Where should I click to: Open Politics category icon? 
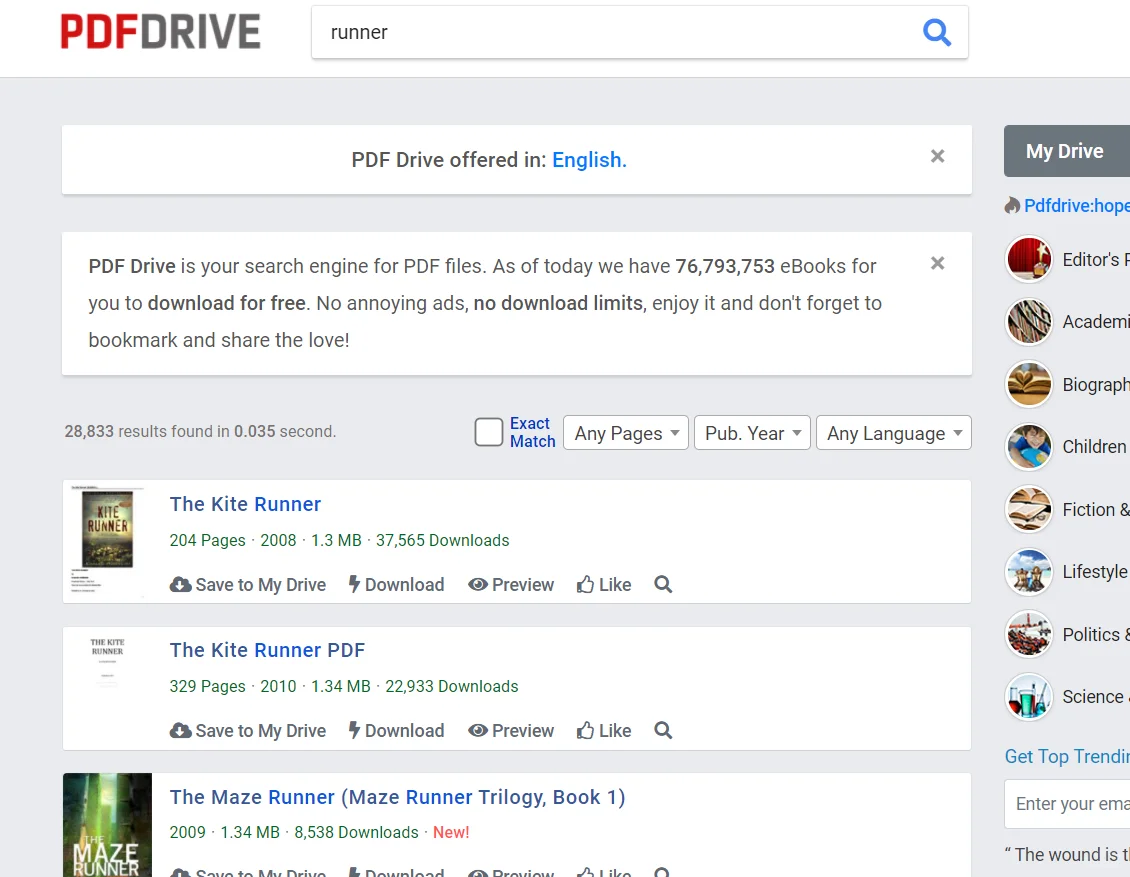point(1029,634)
